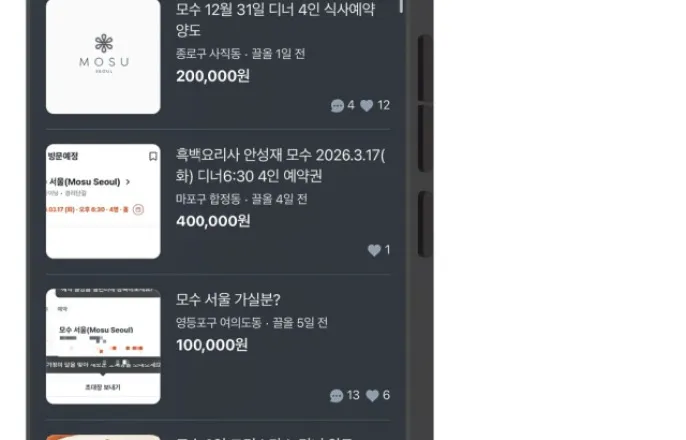This screenshot has width=686, height=440.
Task: Click the 400,000원 price
Action: 213,221
